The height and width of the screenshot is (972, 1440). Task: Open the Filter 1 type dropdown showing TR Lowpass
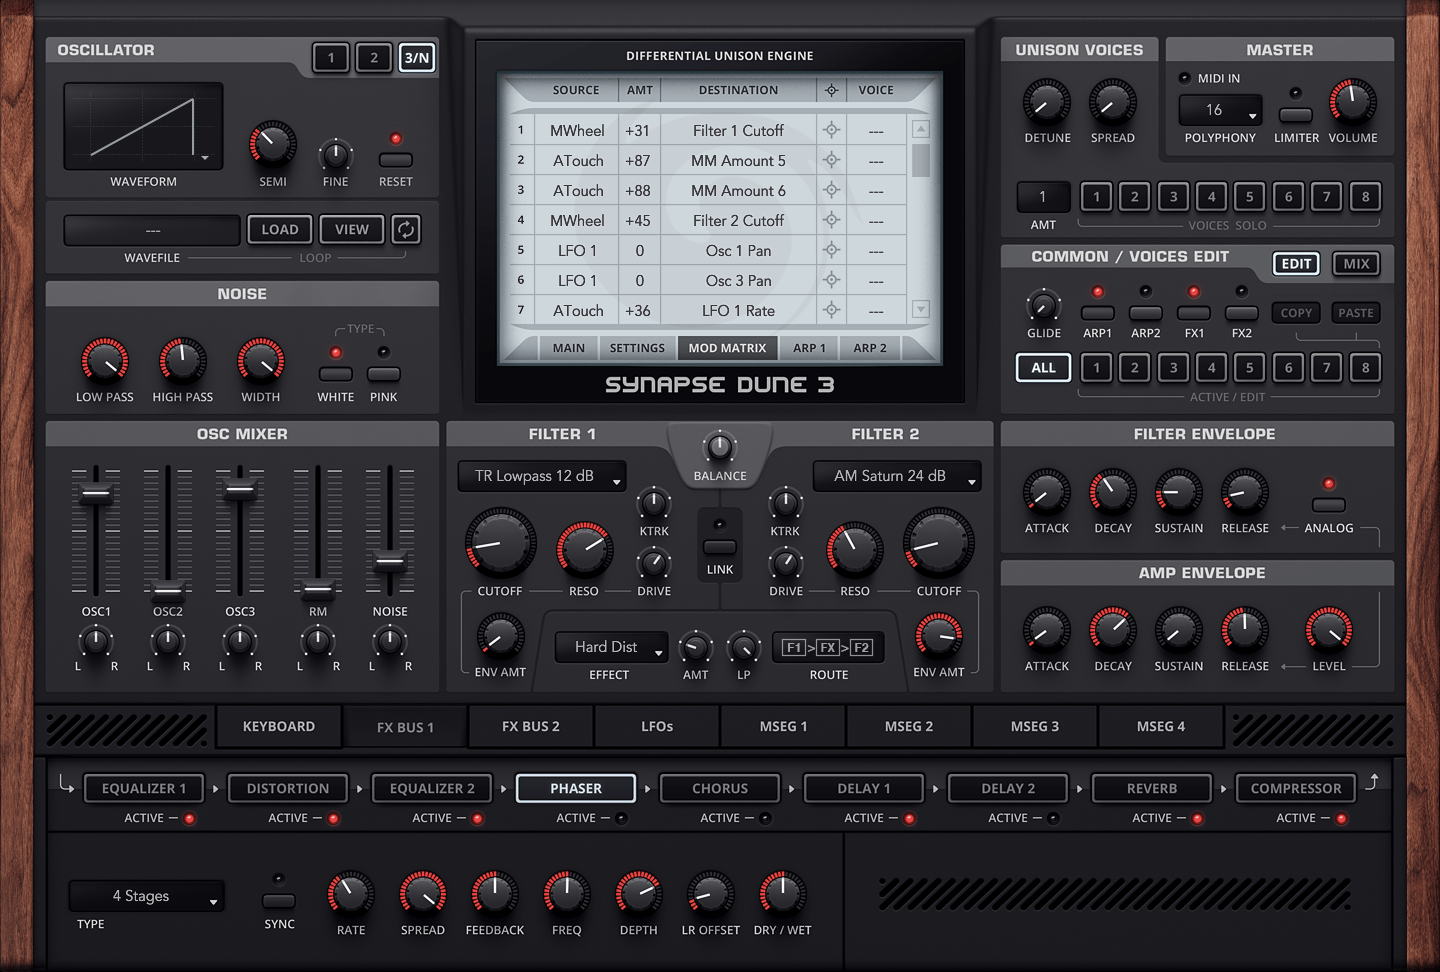tap(541, 476)
